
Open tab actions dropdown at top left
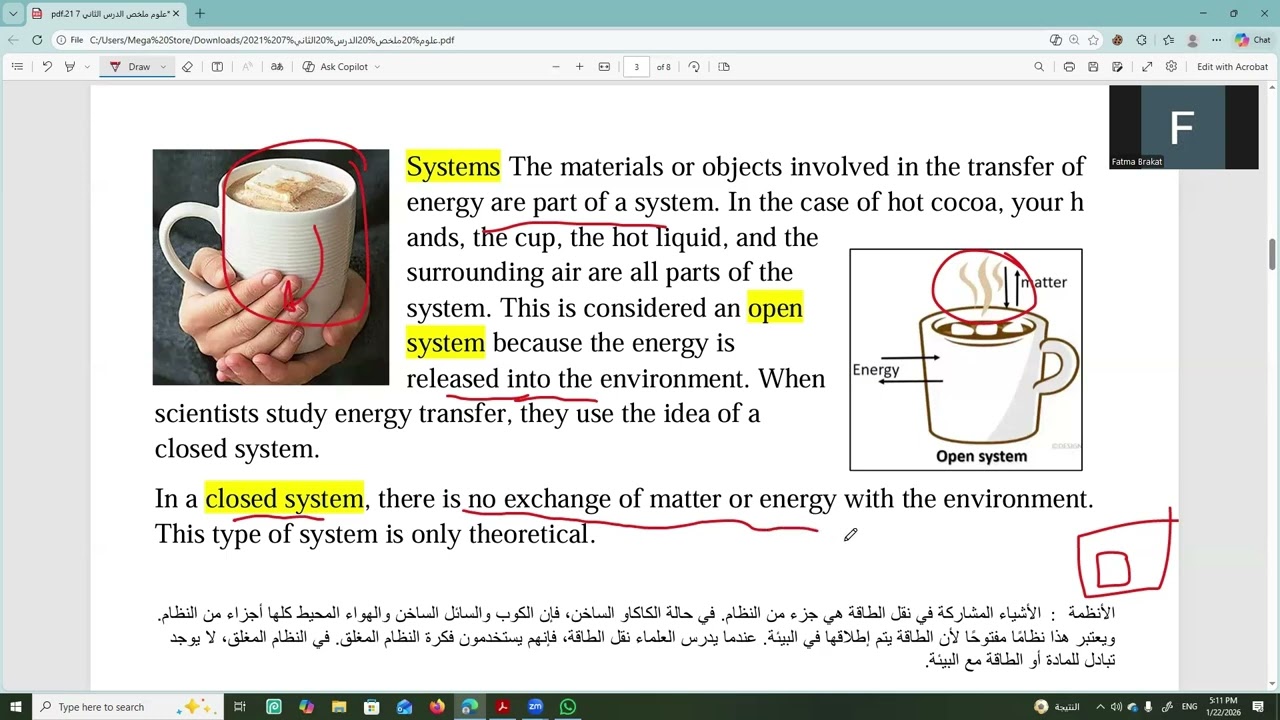13,14
